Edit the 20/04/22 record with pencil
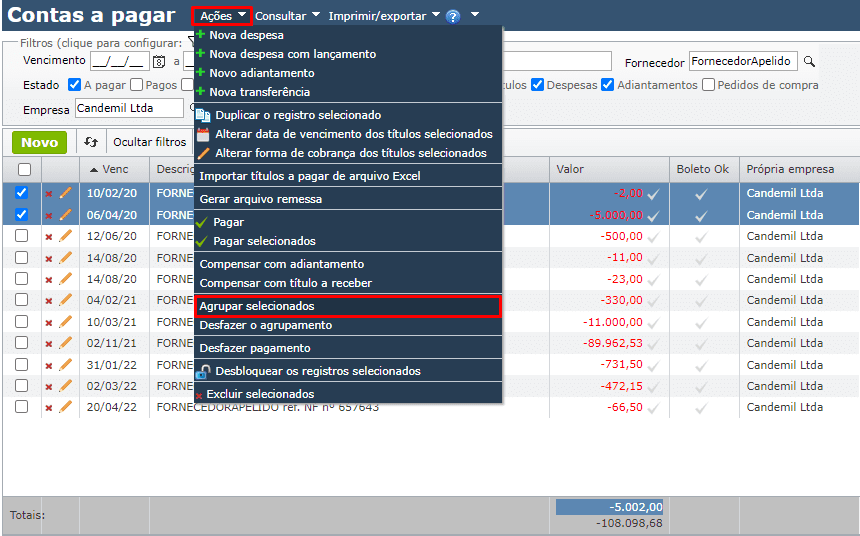 pos(65,407)
